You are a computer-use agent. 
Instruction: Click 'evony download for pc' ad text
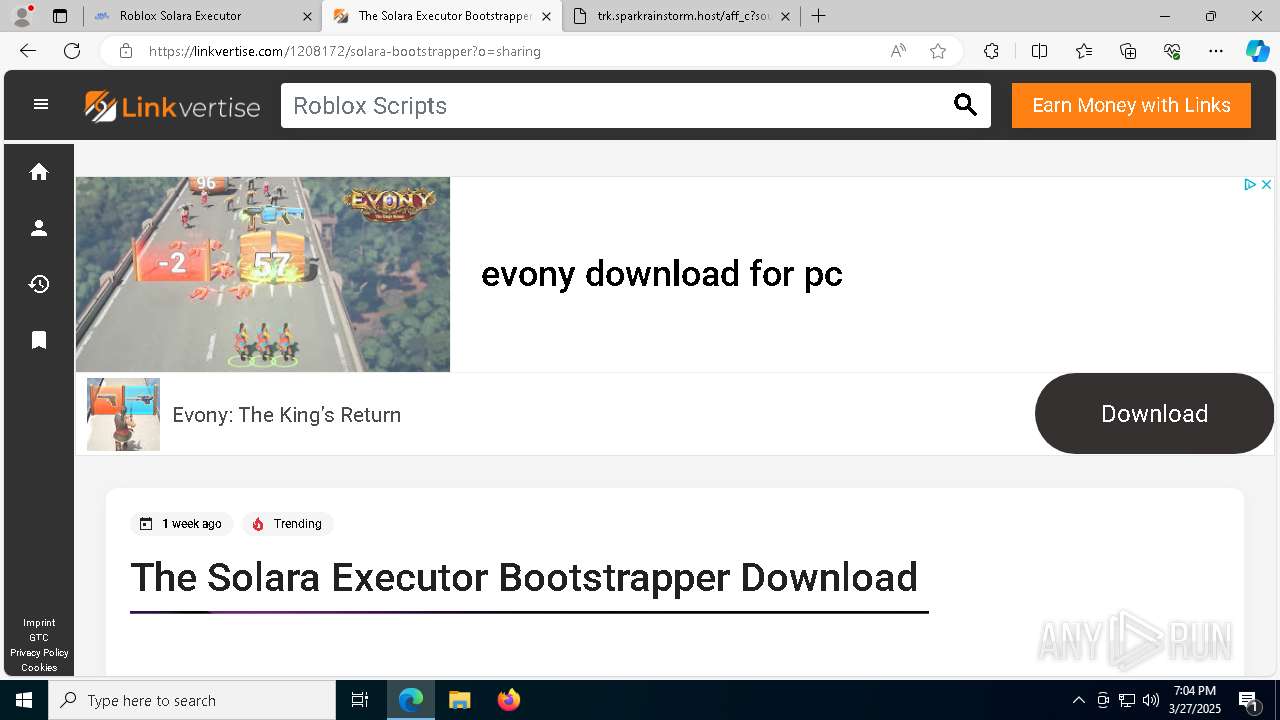[662, 273]
